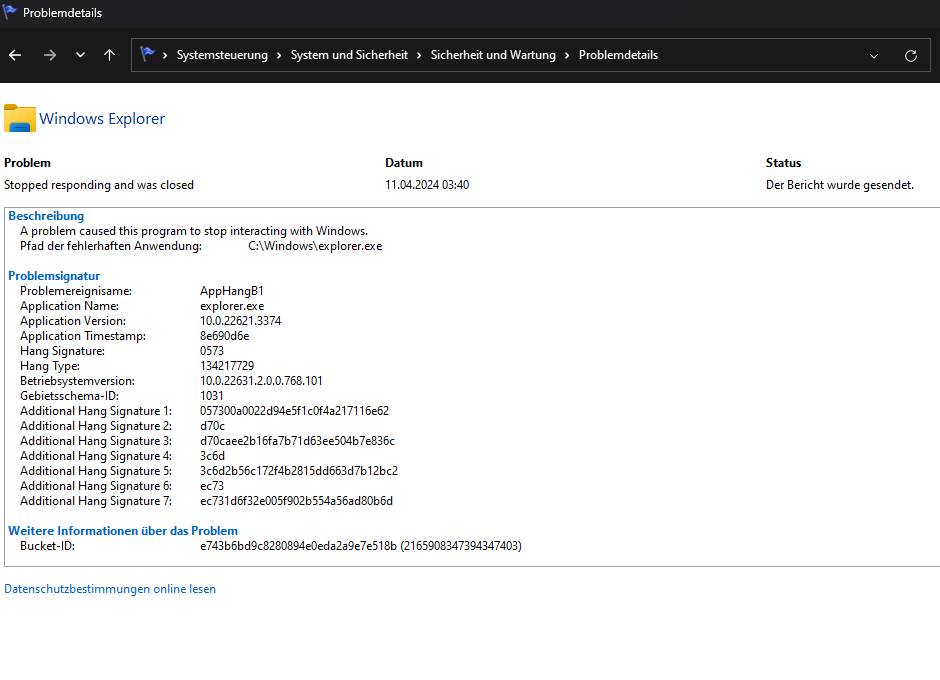Click the path C:\Windows\explorer.exe
Image resolution: width=940 pixels, height=680 pixels.
315,246
